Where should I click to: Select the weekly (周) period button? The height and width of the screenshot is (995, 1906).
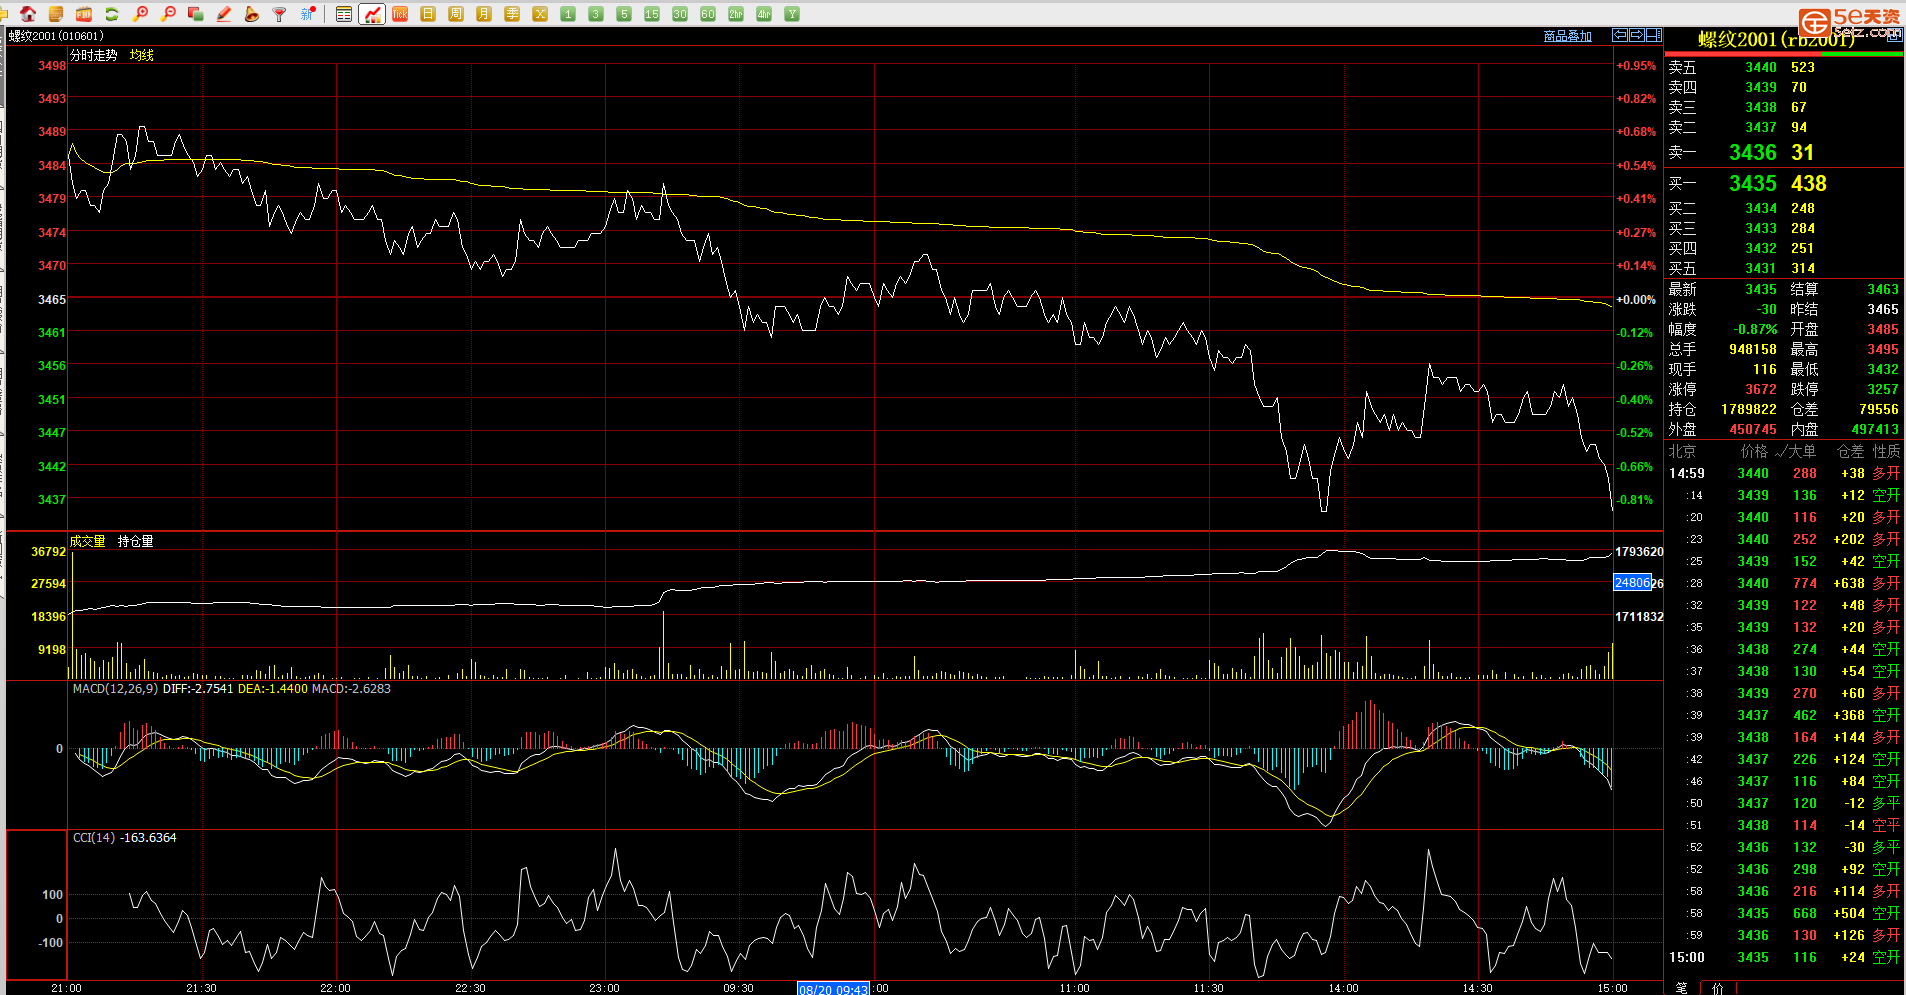coord(456,14)
